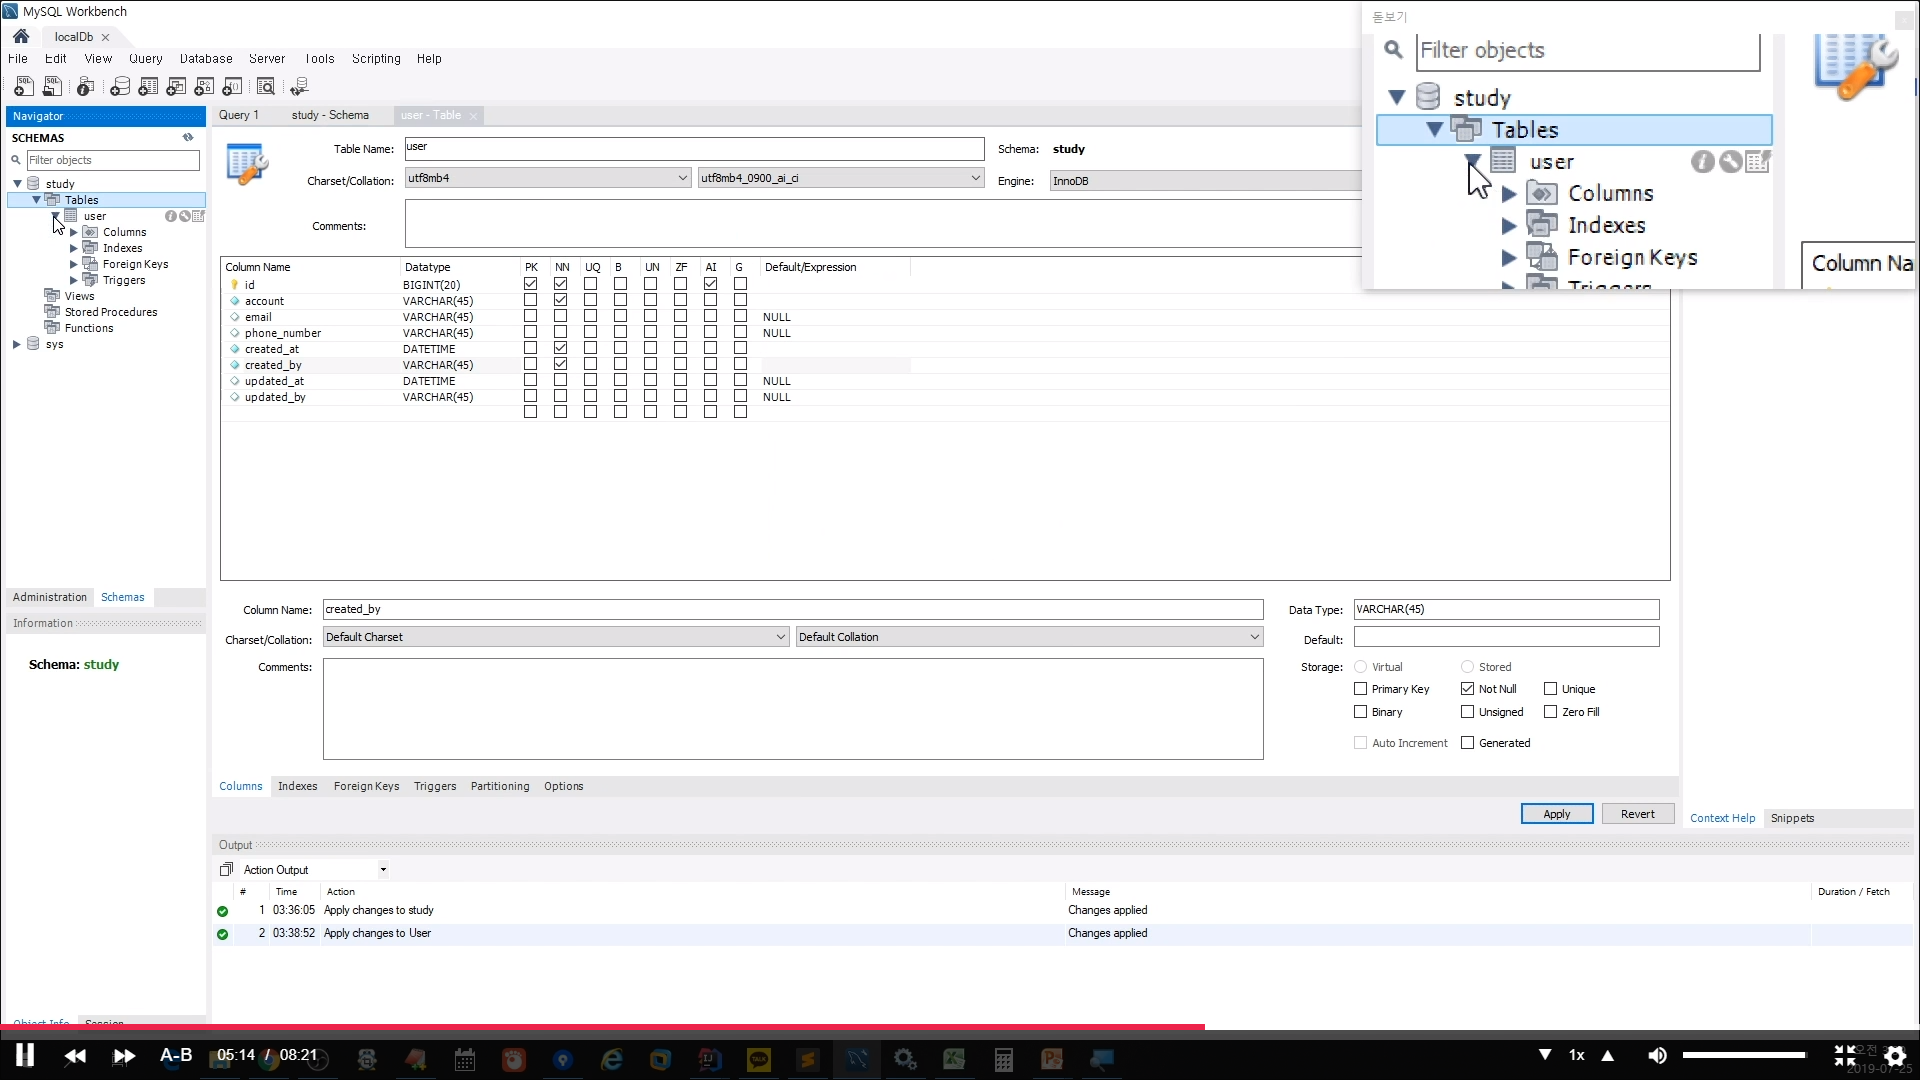1920x1080 pixels.
Task: Click open SQL script file icon
Action: click(x=52, y=87)
